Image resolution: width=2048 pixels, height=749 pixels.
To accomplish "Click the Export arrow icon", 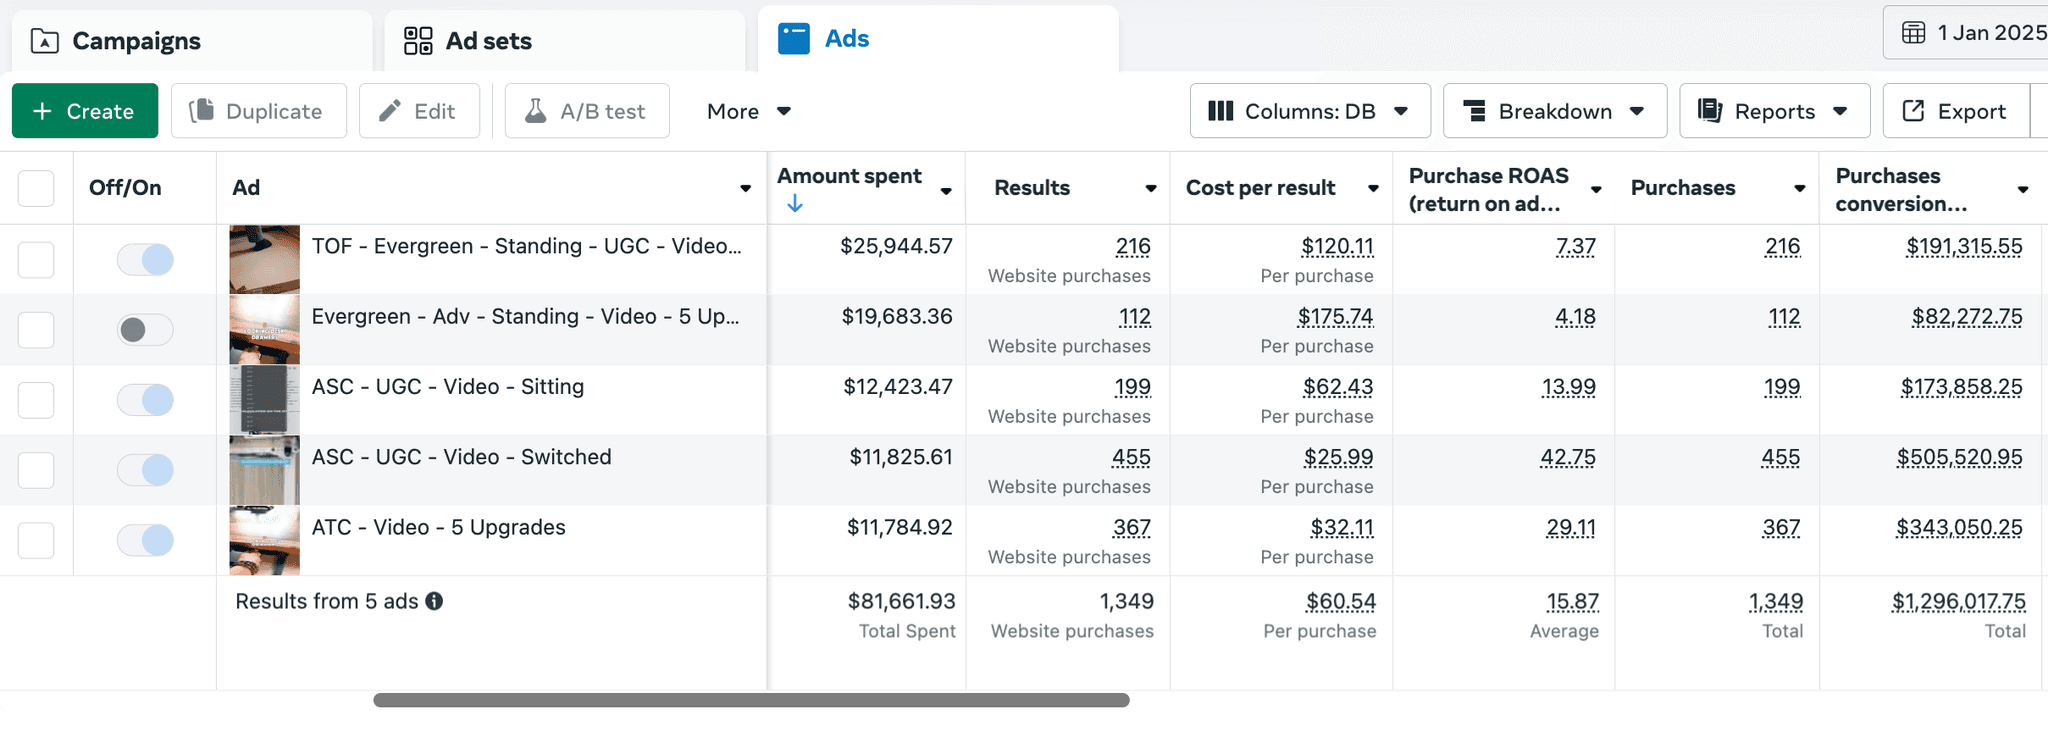I will click(1913, 111).
